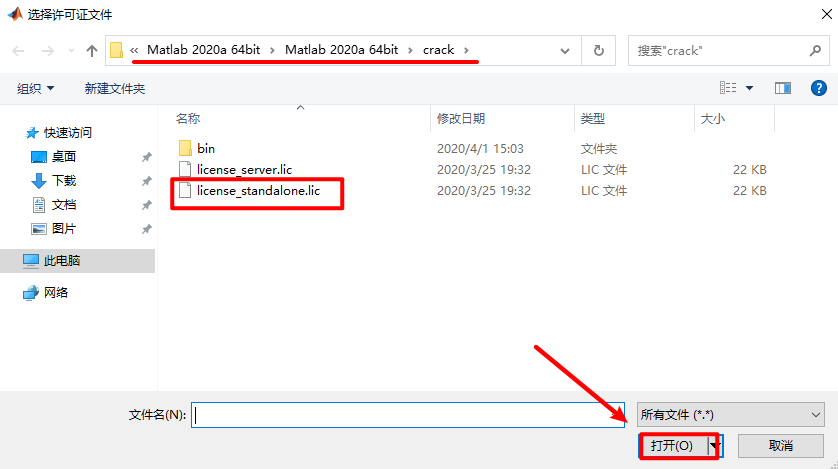Toggle the preview pane icon
Image resolution: width=838 pixels, height=469 pixels.
(x=782, y=89)
